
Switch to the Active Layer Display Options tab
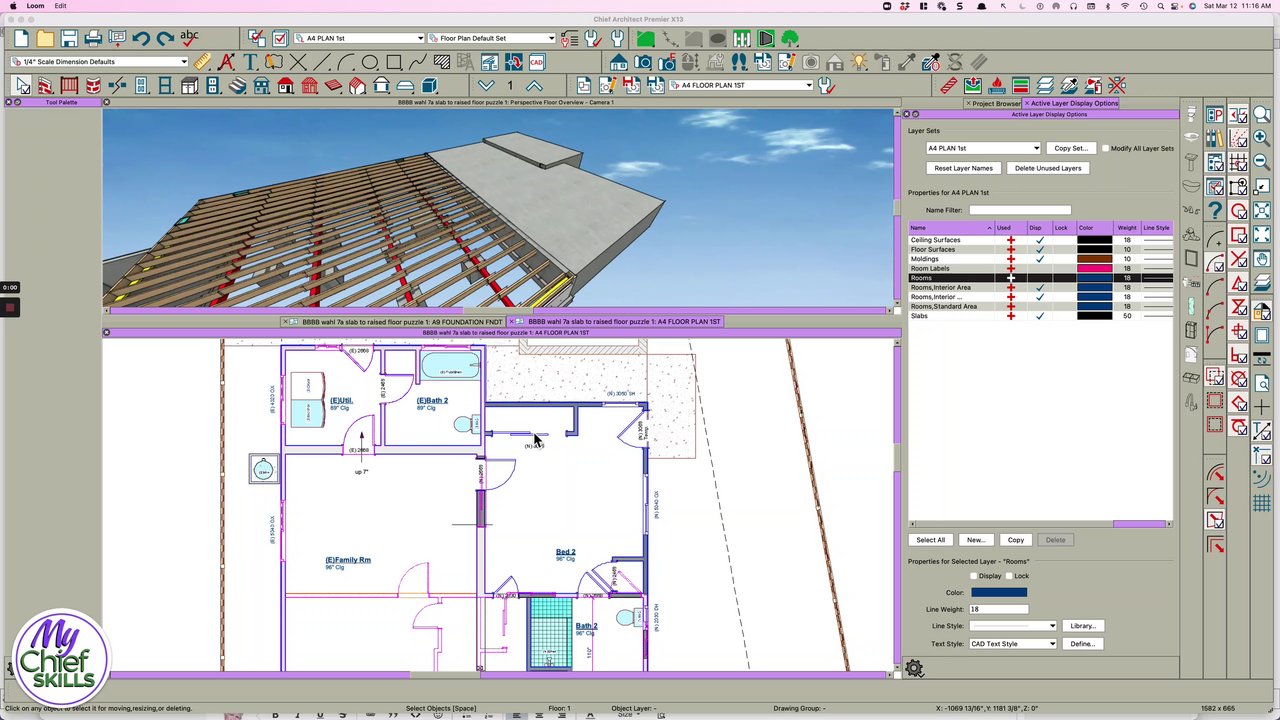pyautogui.click(x=1073, y=103)
